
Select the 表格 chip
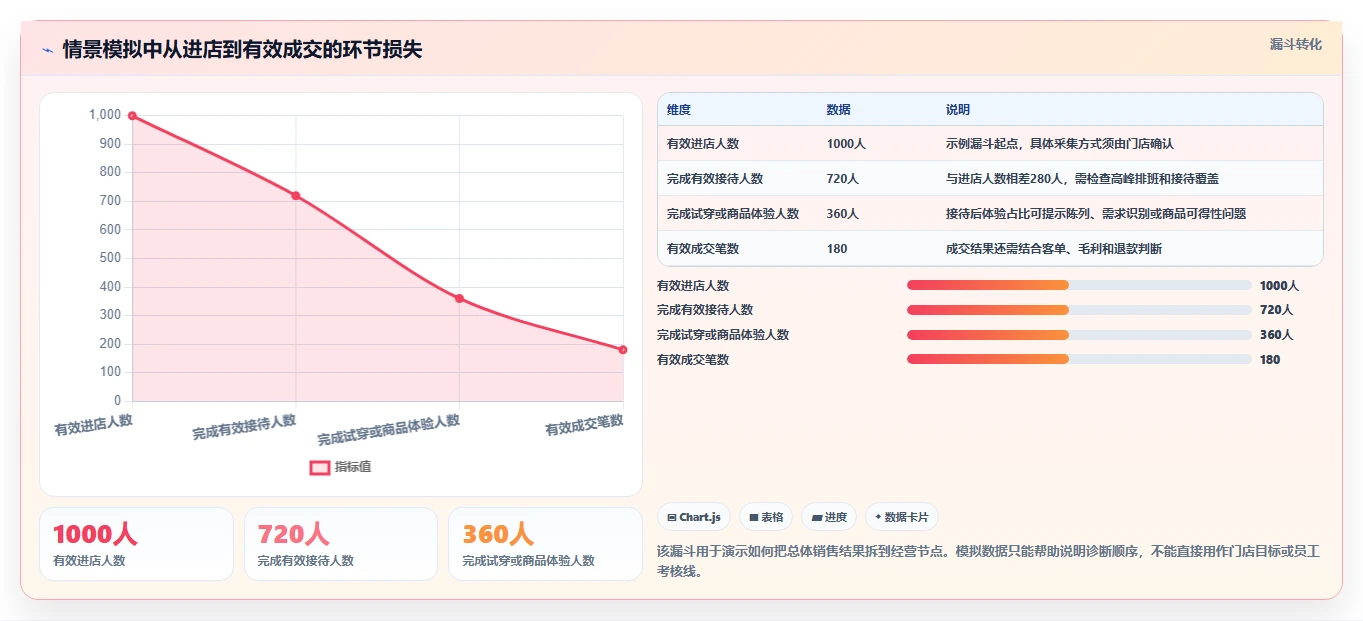click(766, 517)
